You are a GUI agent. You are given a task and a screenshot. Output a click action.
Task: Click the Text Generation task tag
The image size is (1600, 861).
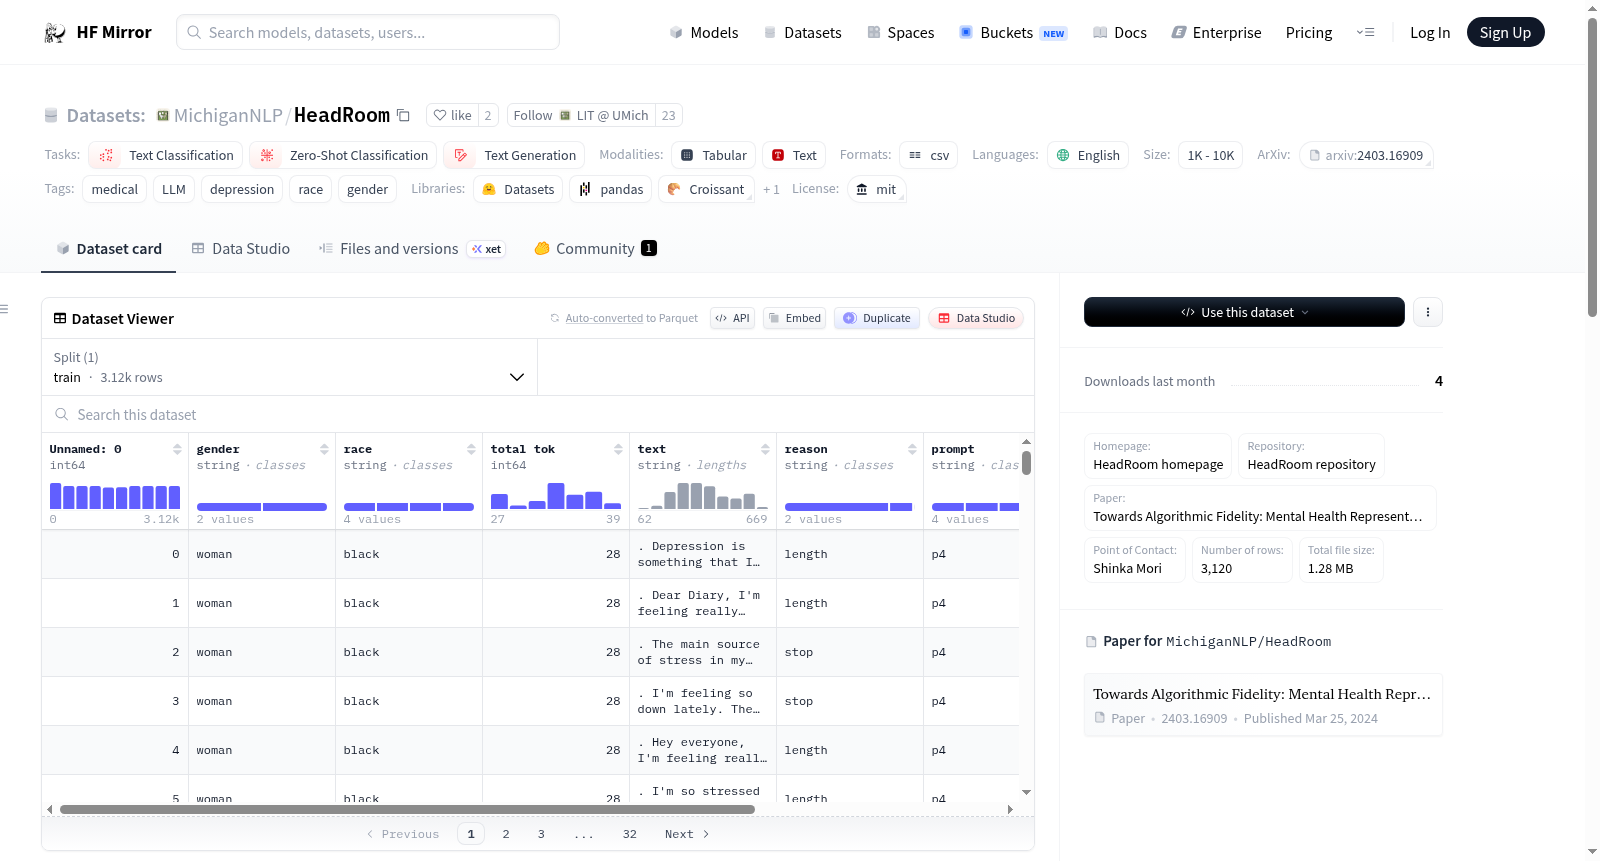tap(514, 155)
